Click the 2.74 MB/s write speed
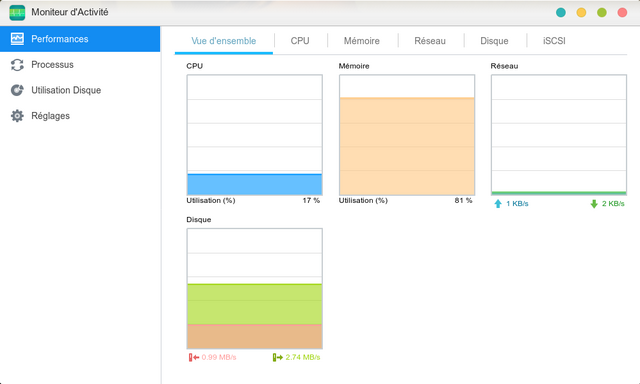The width and height of the screenshot is (640, 384). coord(303,357)
